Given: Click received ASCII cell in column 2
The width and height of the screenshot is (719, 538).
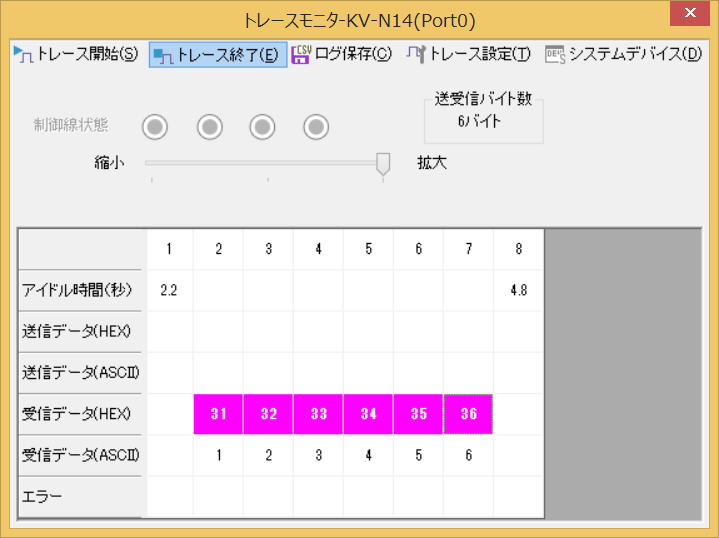Looking at the screenshot, I should click(218, 455).
